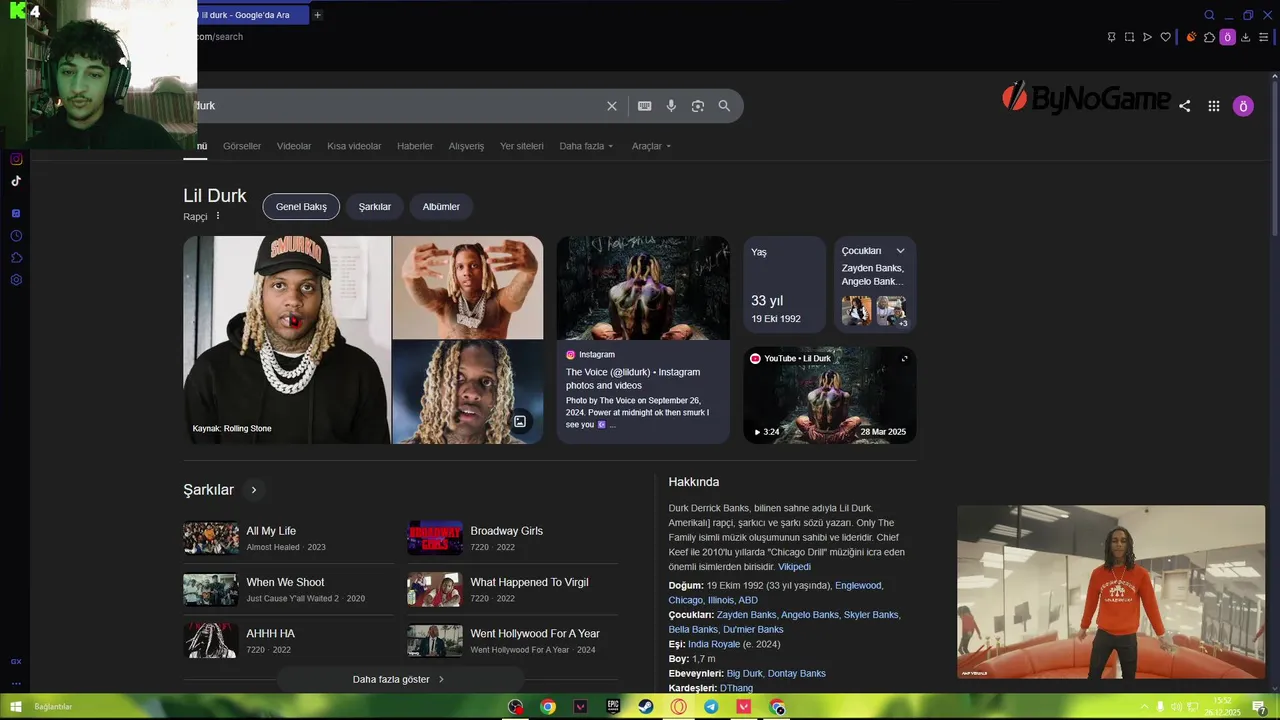
Task: Expand the YouTube video card
Action: [904, 358]
